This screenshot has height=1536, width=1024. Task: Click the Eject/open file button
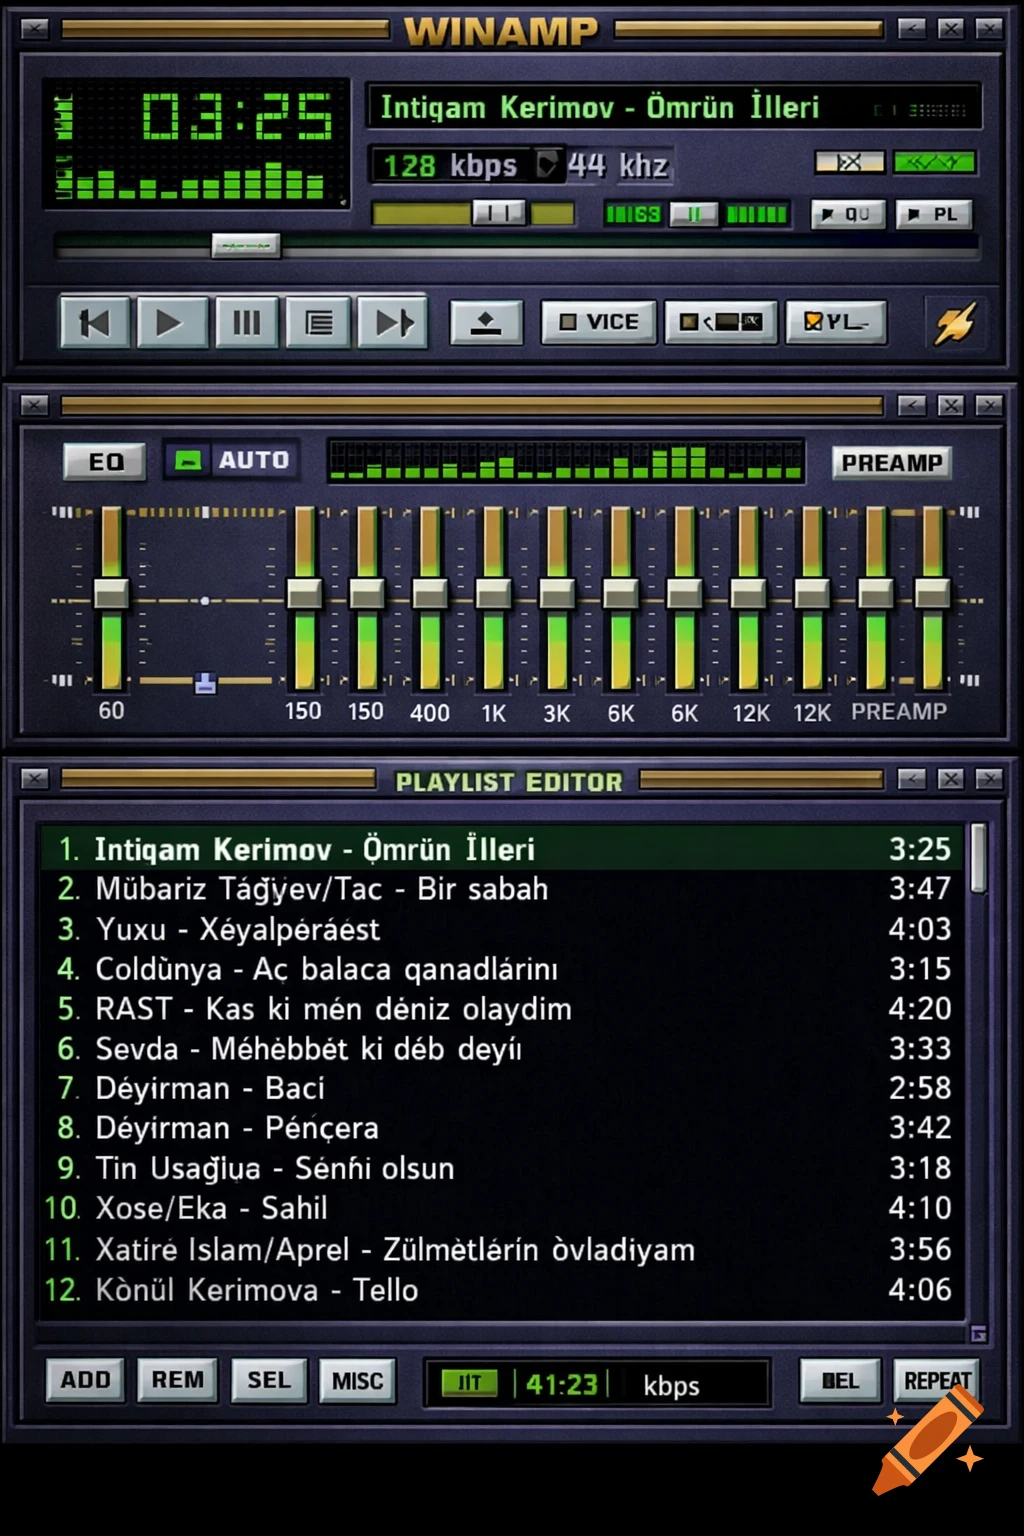(x=485, y=322)
